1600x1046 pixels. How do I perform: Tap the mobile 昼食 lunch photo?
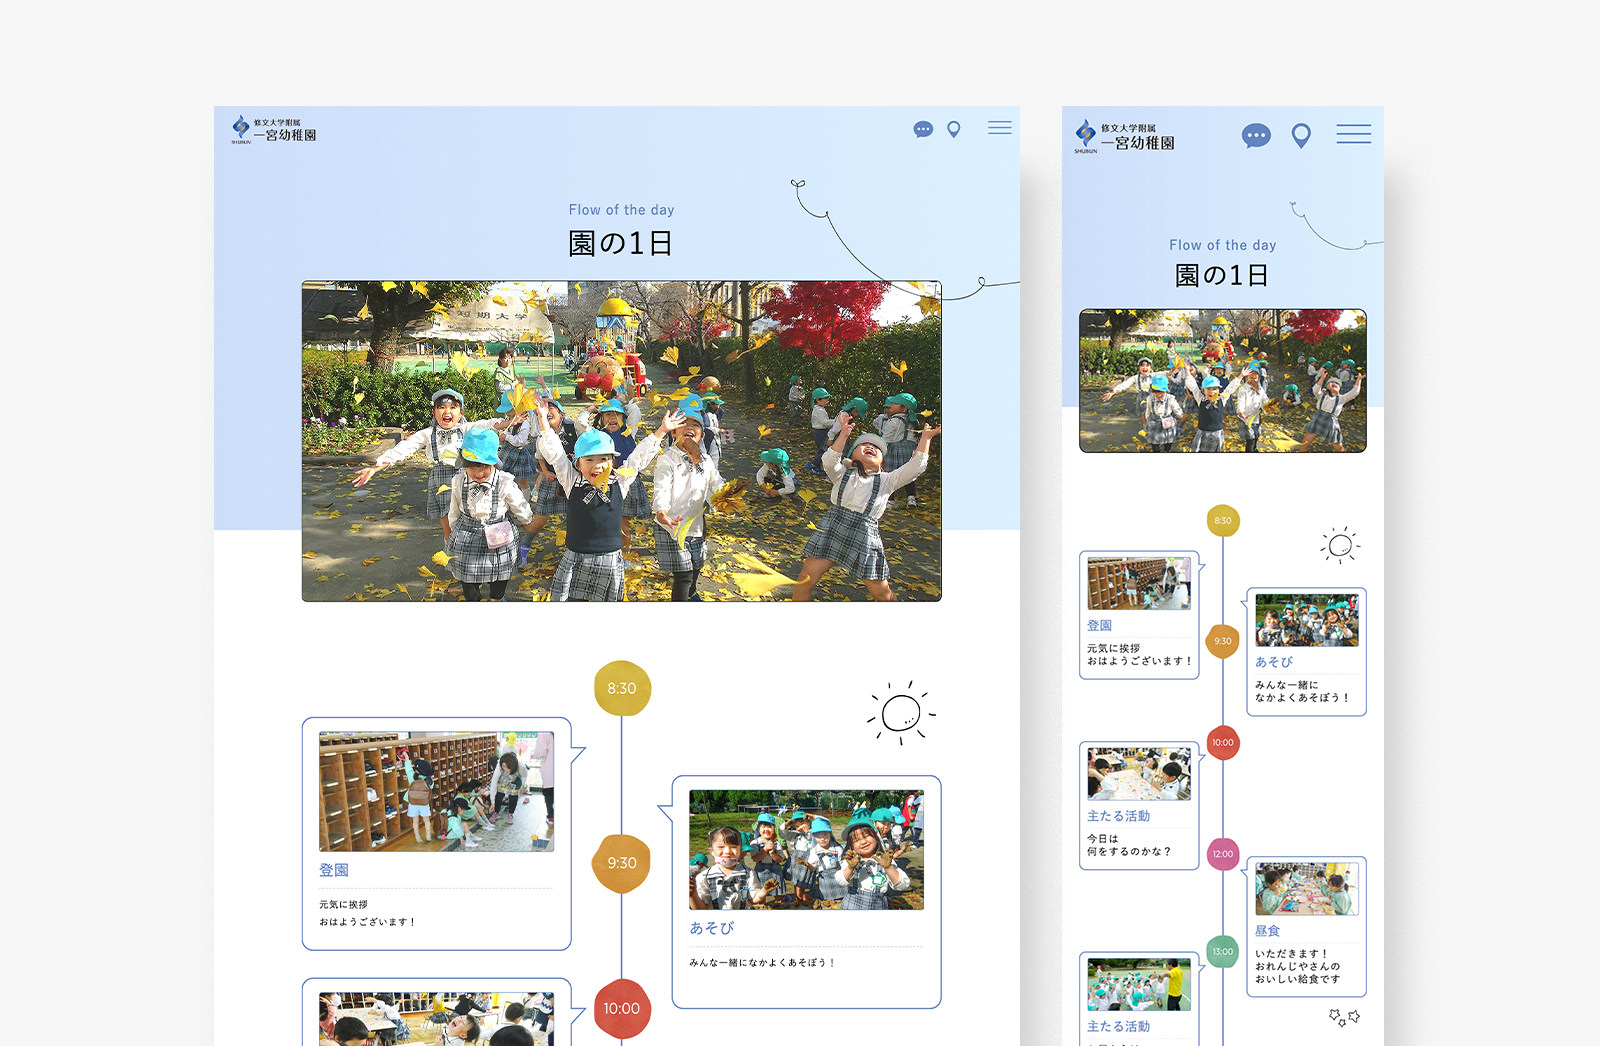pos(1307,889)
